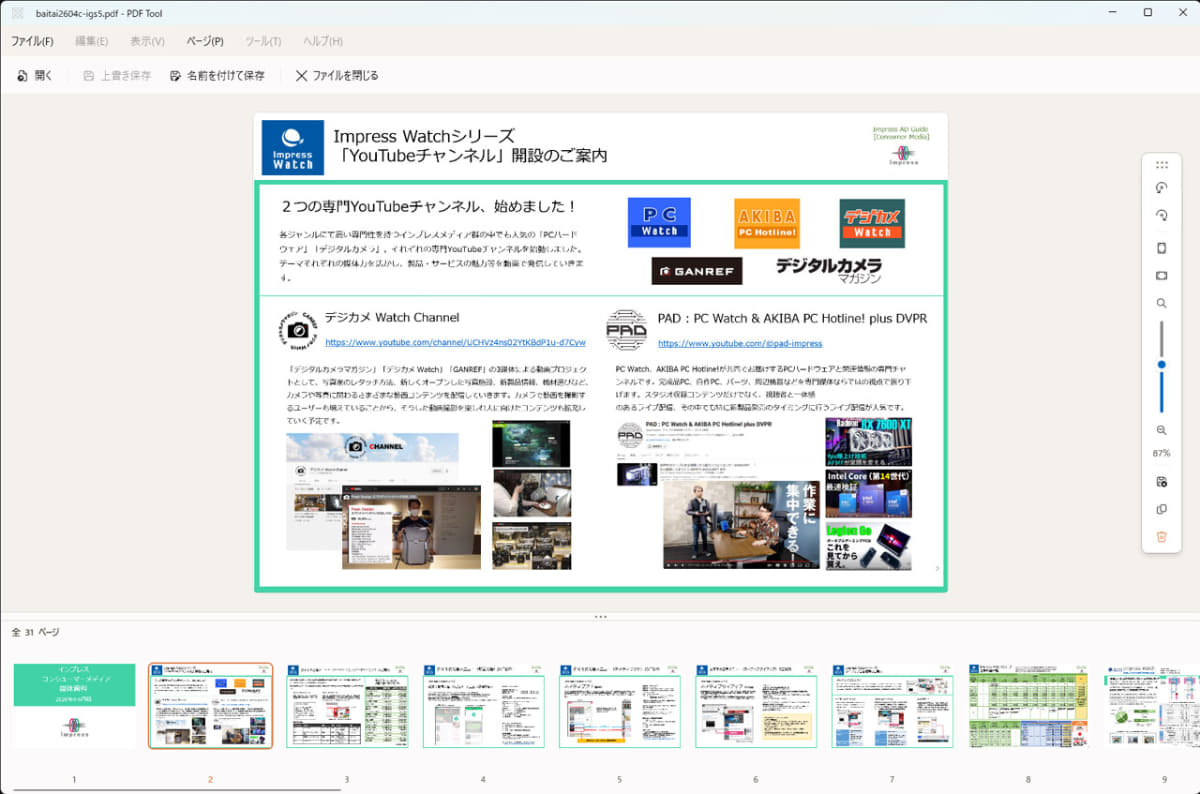Fit page to height icon
Image resolution: width=1200 pixels, height=794 pixels.
click(x=1161, y=248)
